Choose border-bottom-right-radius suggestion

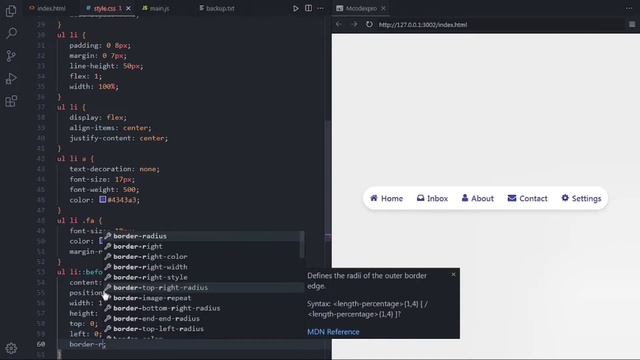click(x=202, y=308)
